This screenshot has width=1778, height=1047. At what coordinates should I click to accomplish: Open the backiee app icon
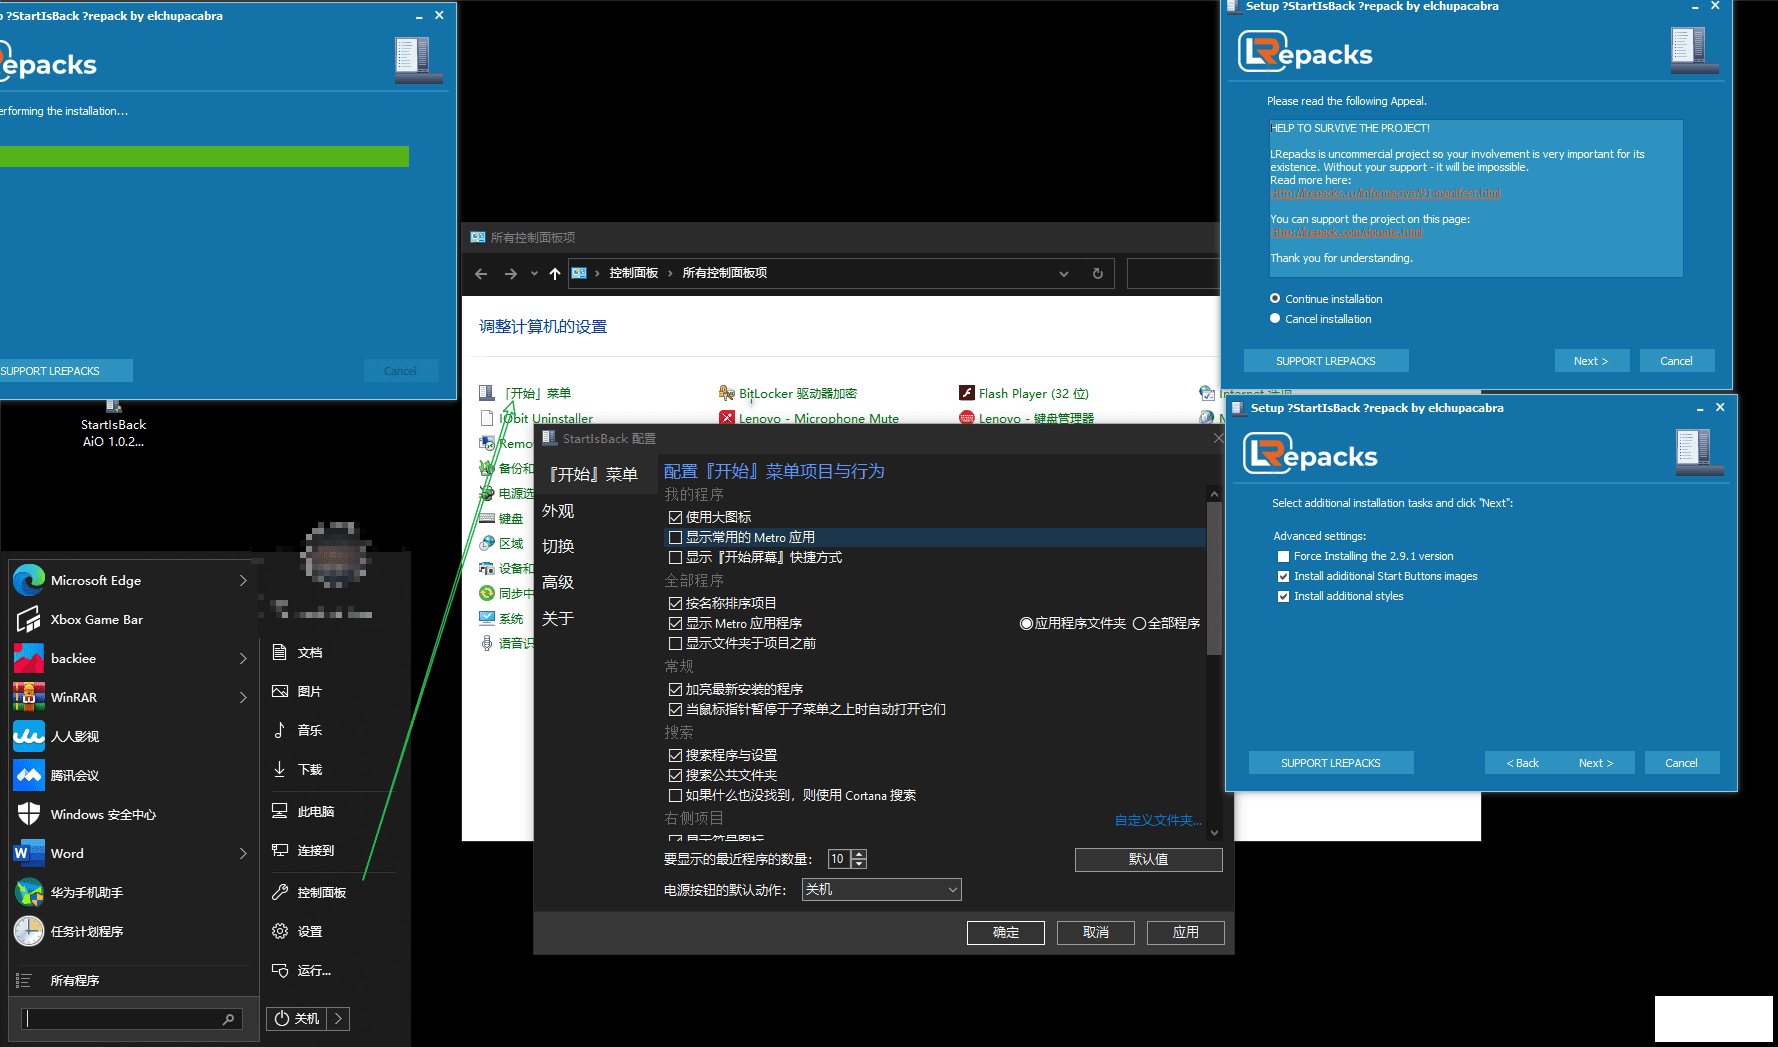[29, 658]
